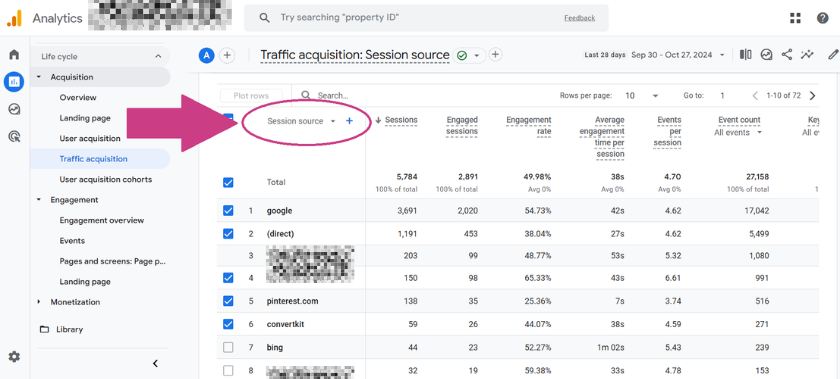Click the Feedback link in search bar

point(580,18)
